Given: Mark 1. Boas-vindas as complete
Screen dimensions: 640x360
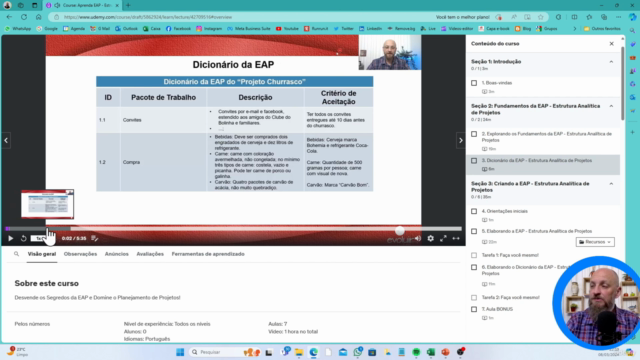Looking at the screenshot, I should (474, 83).
